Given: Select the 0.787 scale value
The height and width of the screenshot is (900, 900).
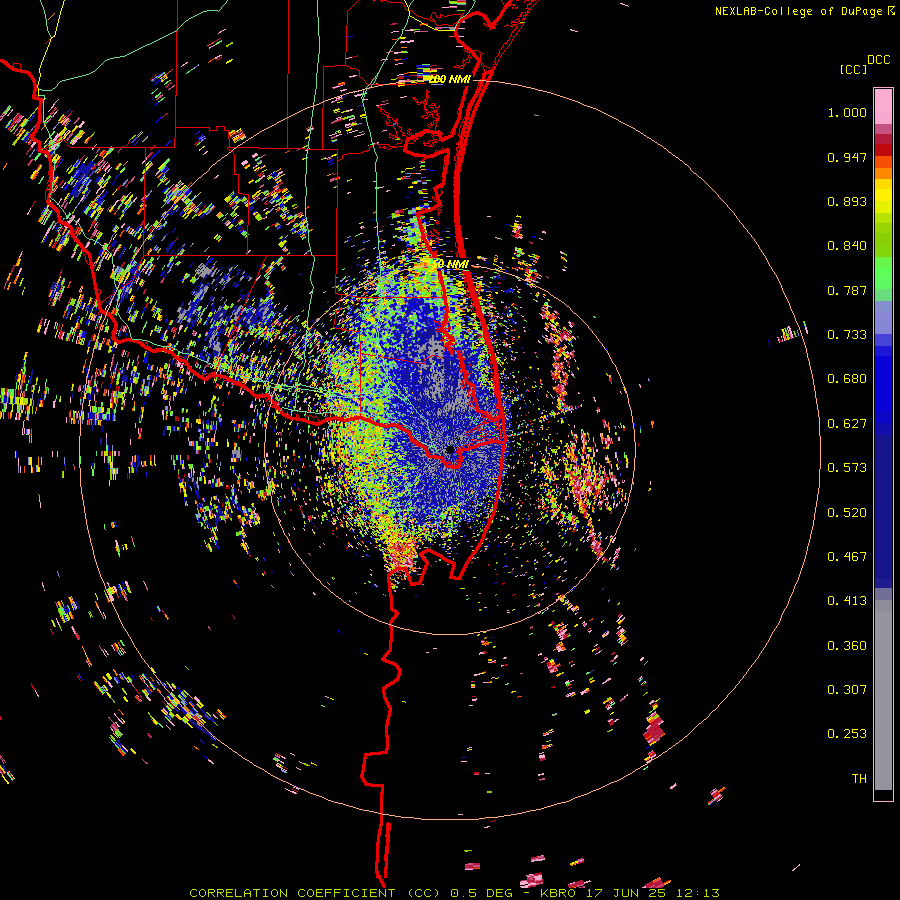Looking at the screenshot, I should click(847, 290).
